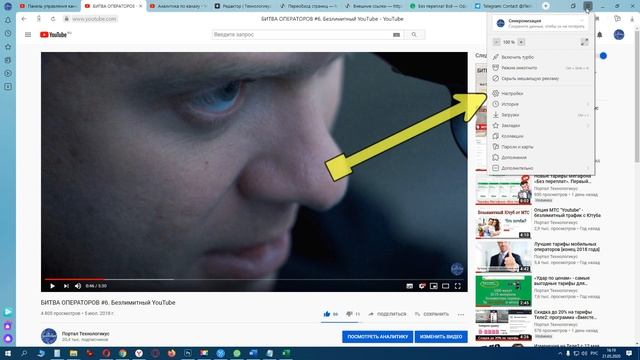This screenshot has height=360, width=640.
Task: Open the channel avatar below the video
Action: (49, 336)
